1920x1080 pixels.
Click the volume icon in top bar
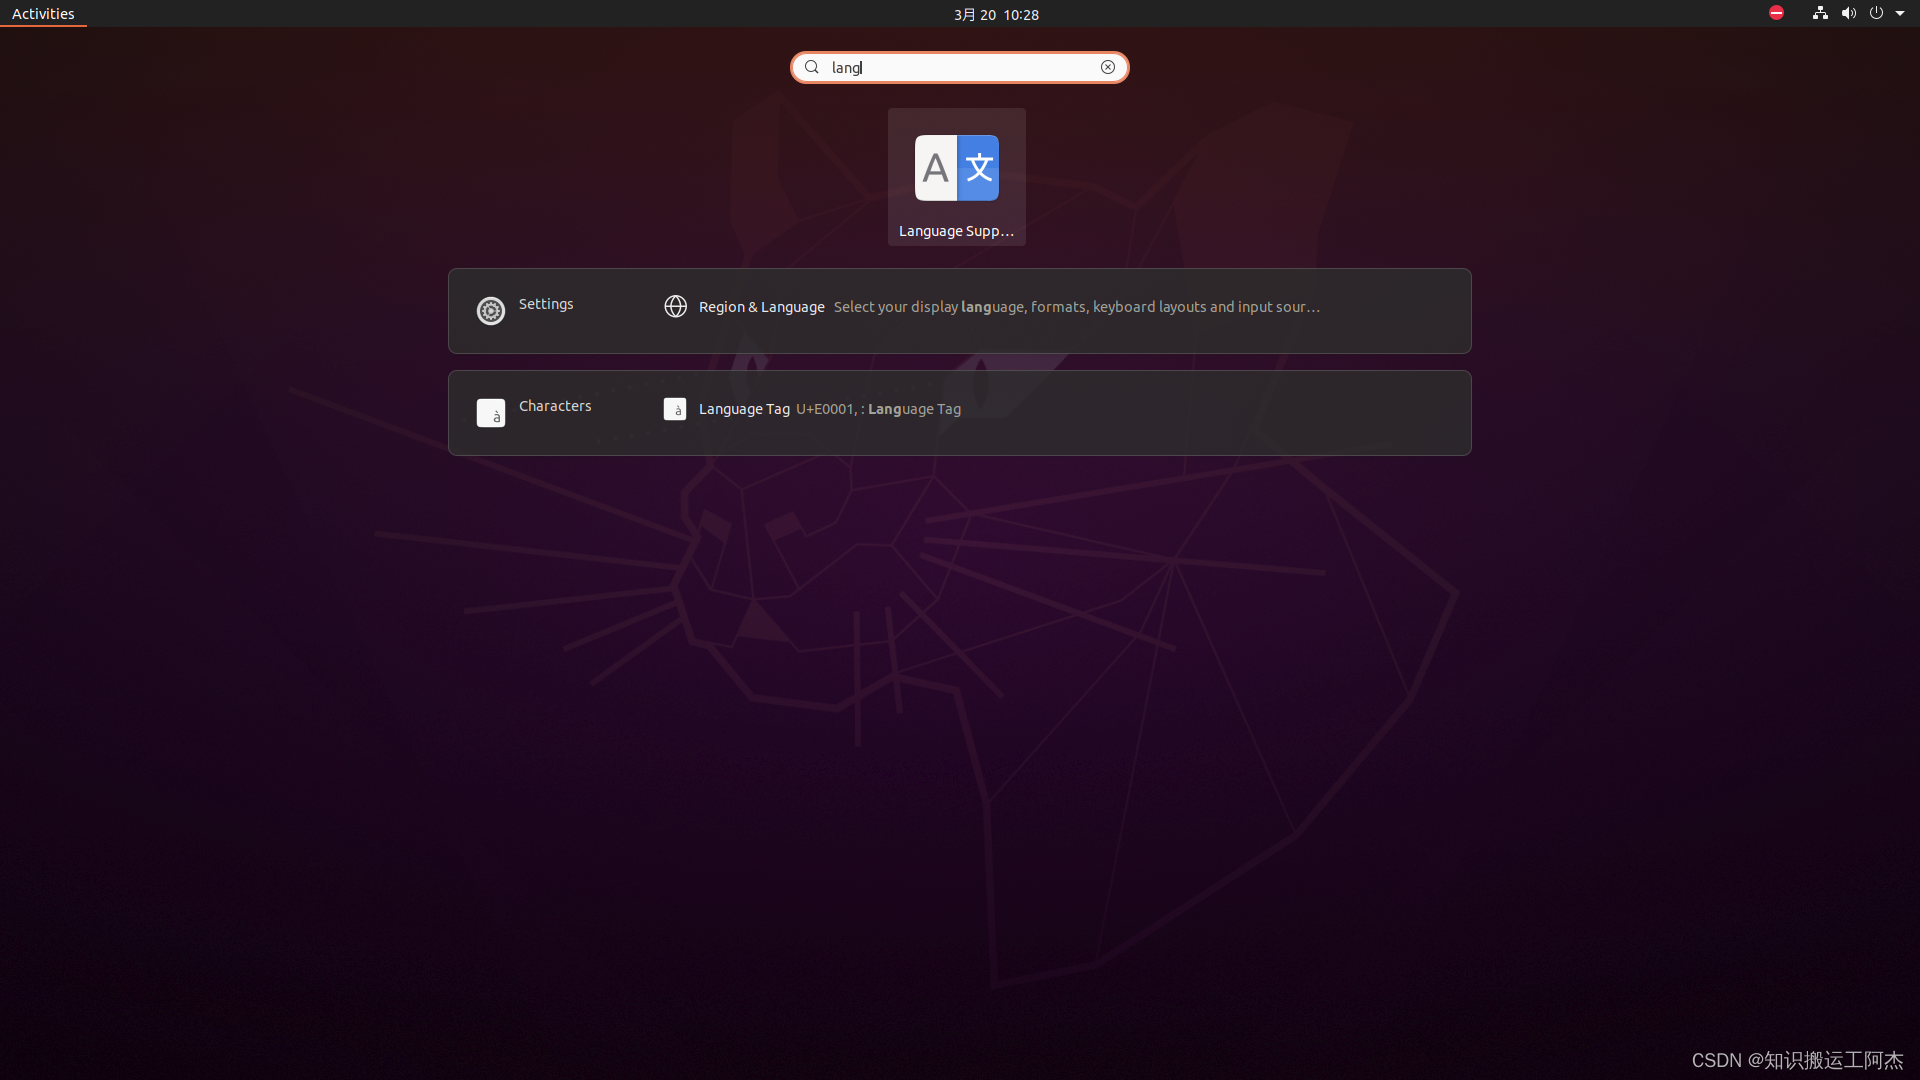coord(1845,13)
